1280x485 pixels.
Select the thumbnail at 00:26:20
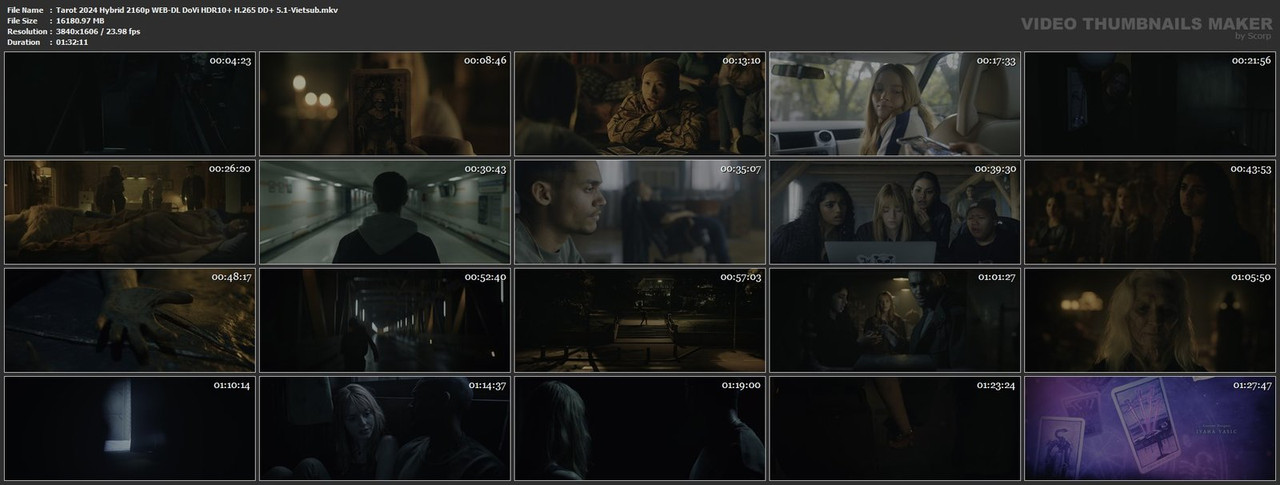(x=130, y=212)
